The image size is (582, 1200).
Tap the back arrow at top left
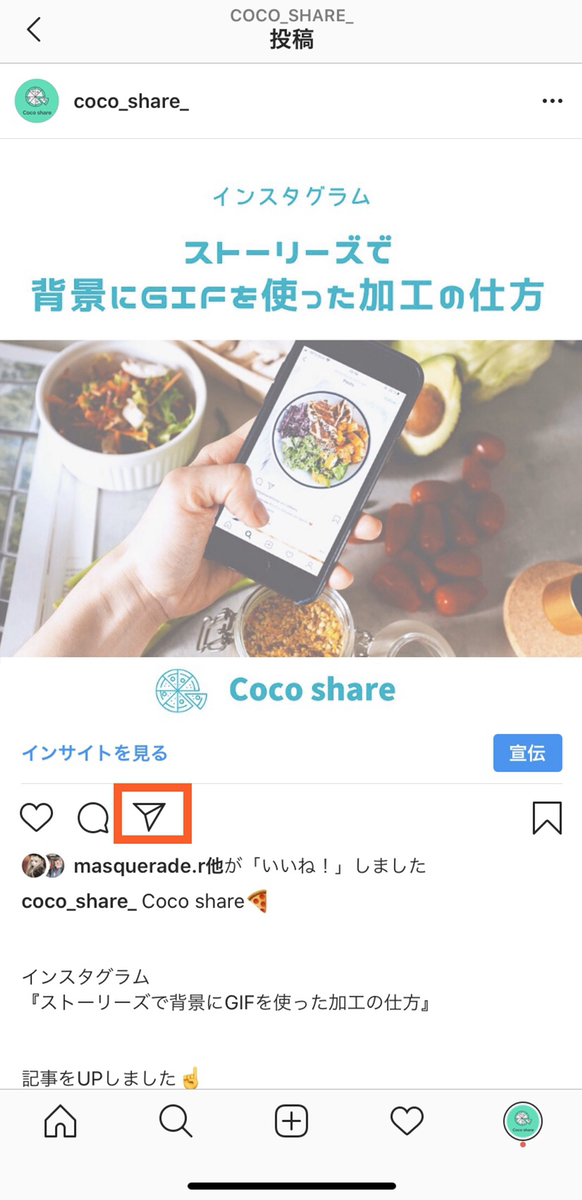point(34,29)
